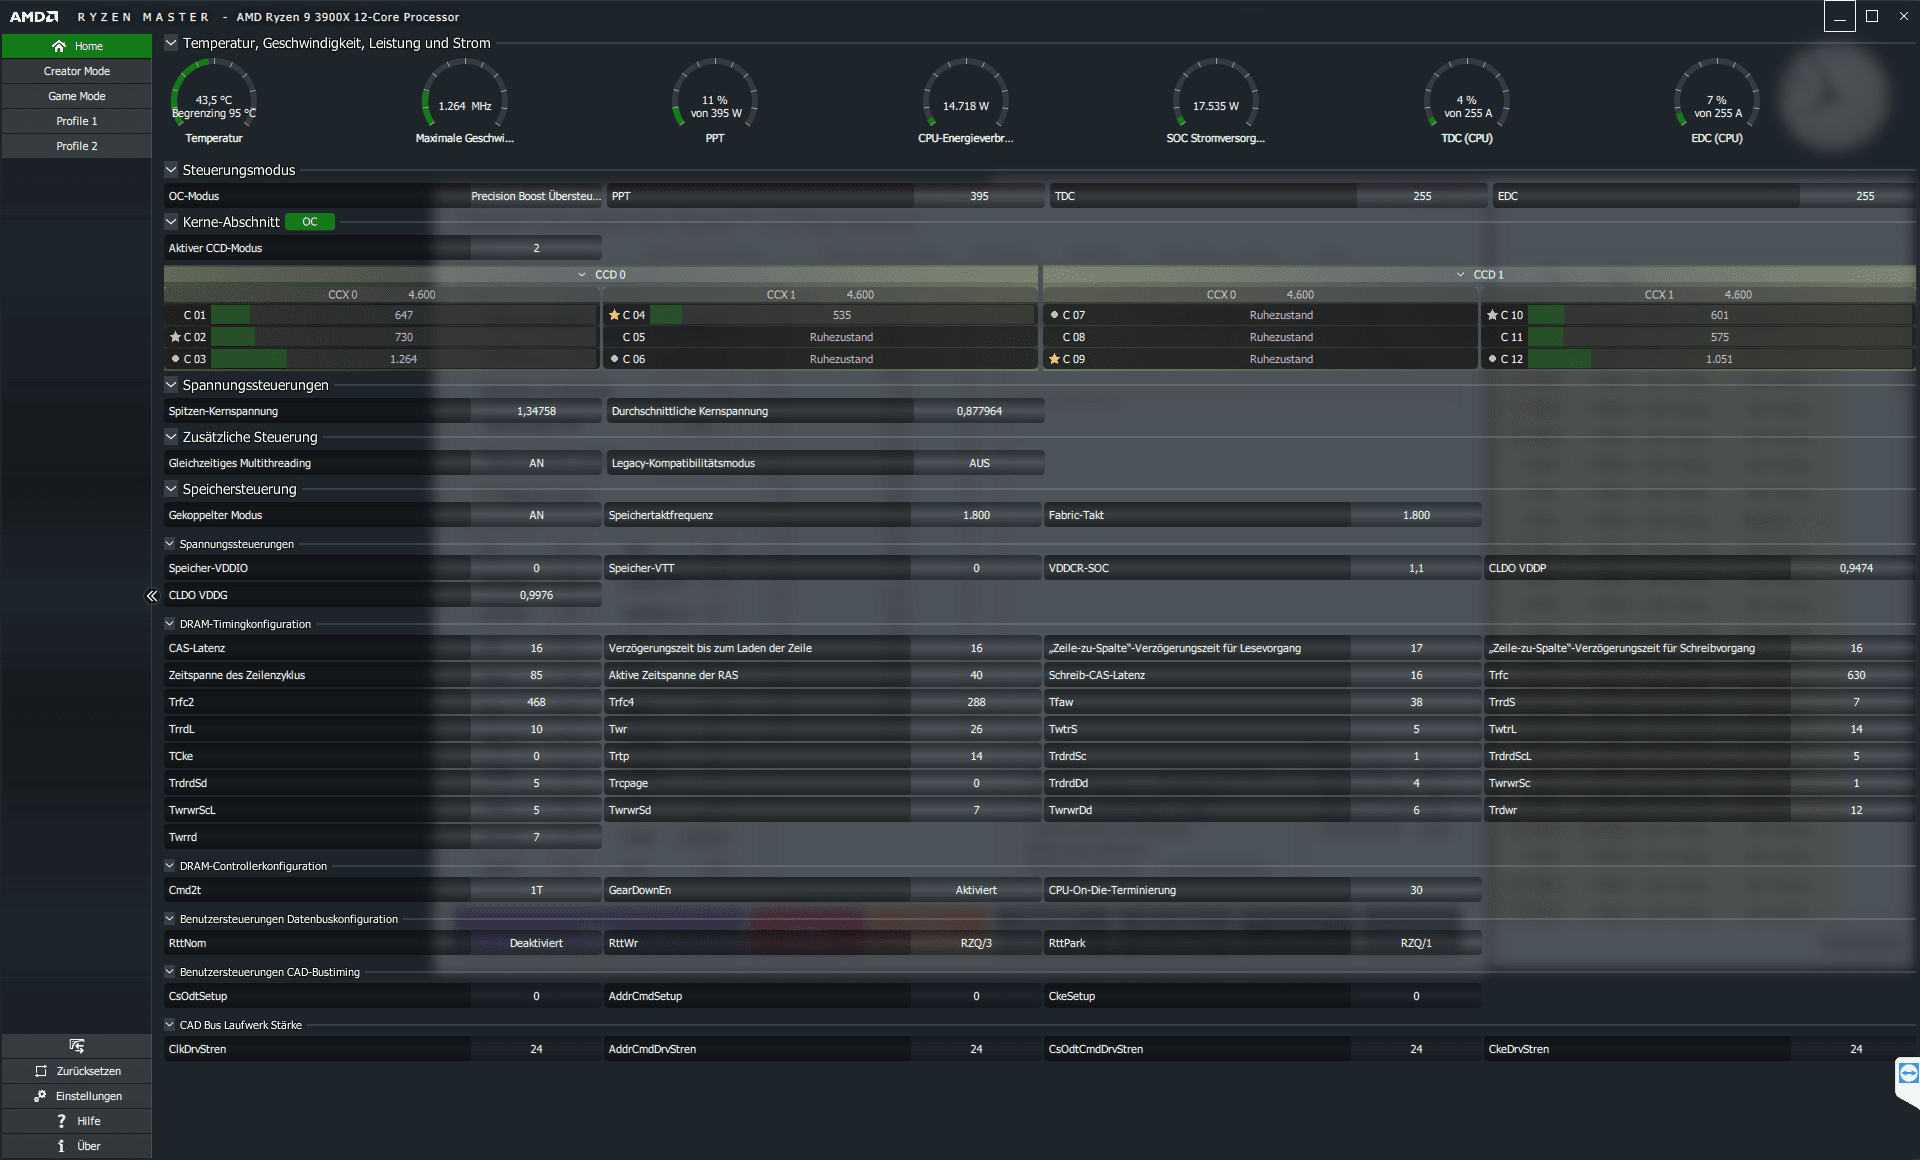Click the RttWr value RZQ/3
This screenshot has height=1160, width=1920.
(976, 943)
